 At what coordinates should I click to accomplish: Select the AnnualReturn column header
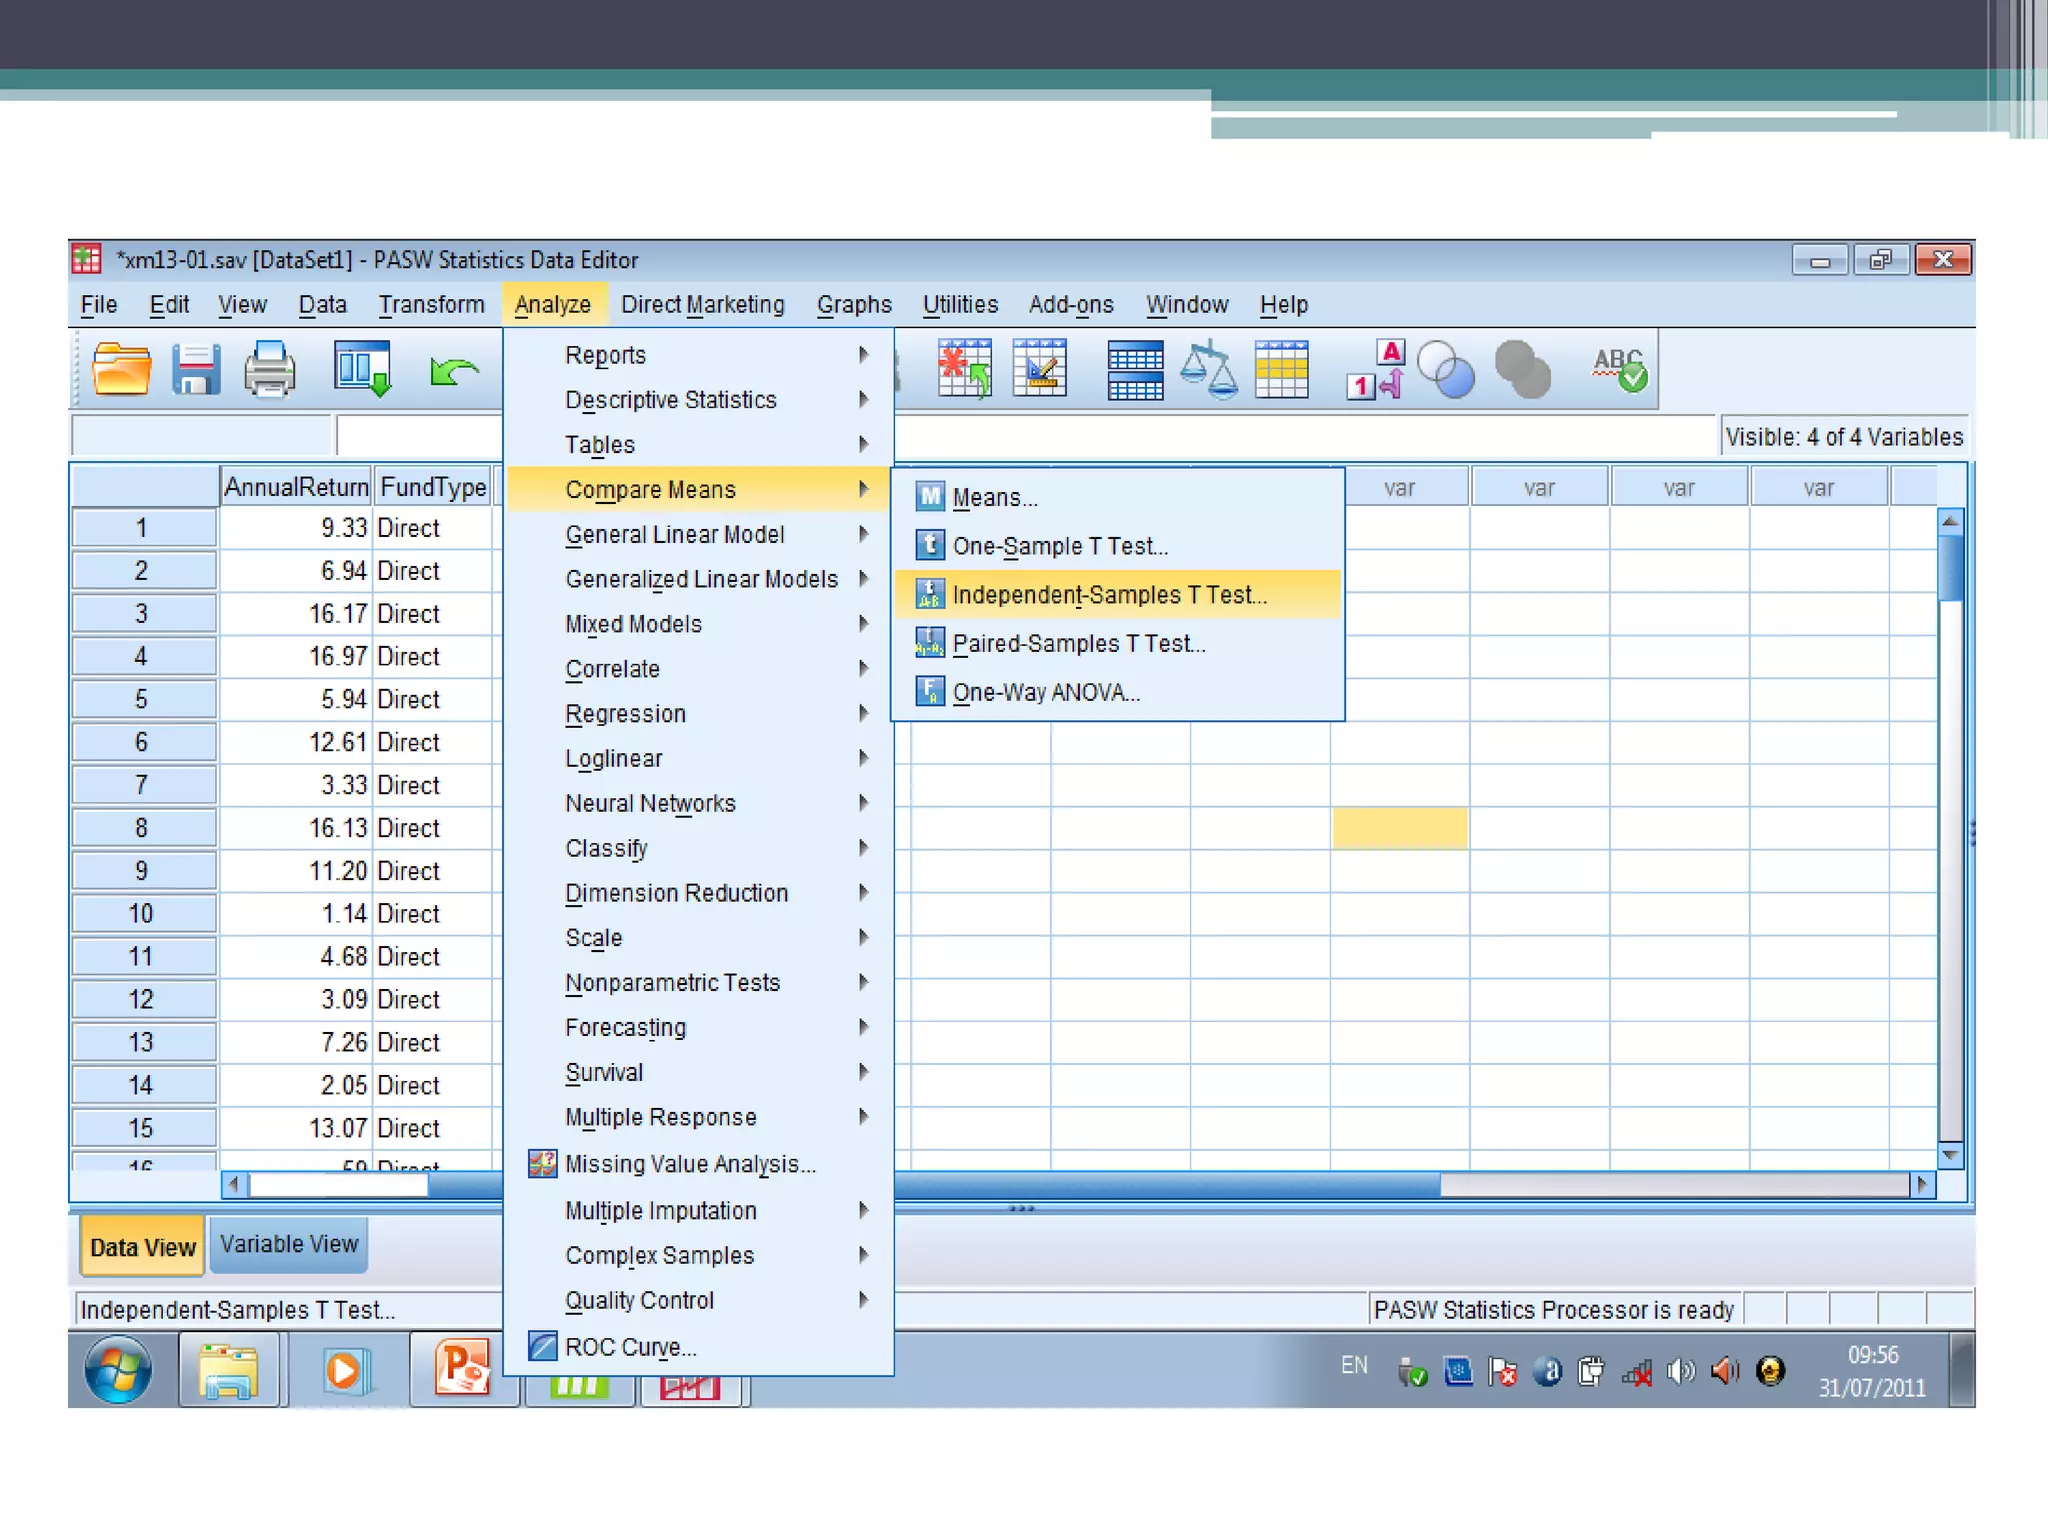(296, 487)
